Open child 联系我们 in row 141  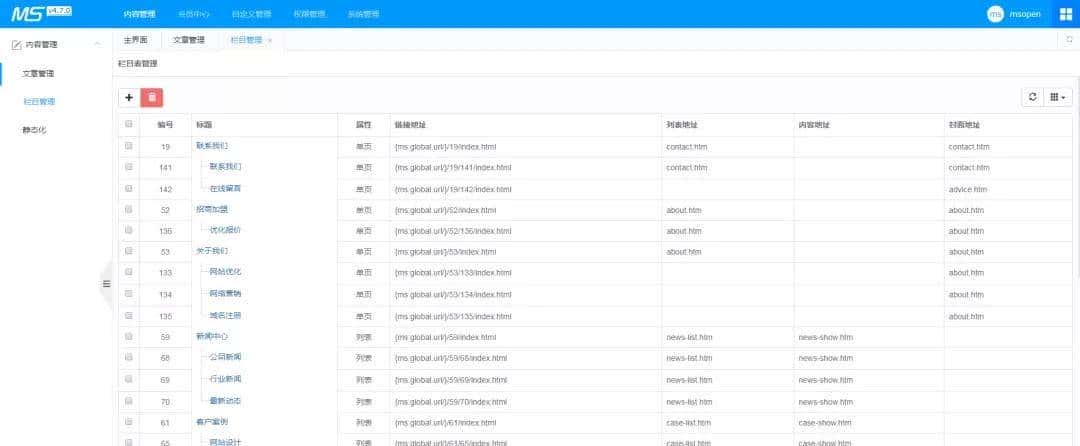pos(225,167)
